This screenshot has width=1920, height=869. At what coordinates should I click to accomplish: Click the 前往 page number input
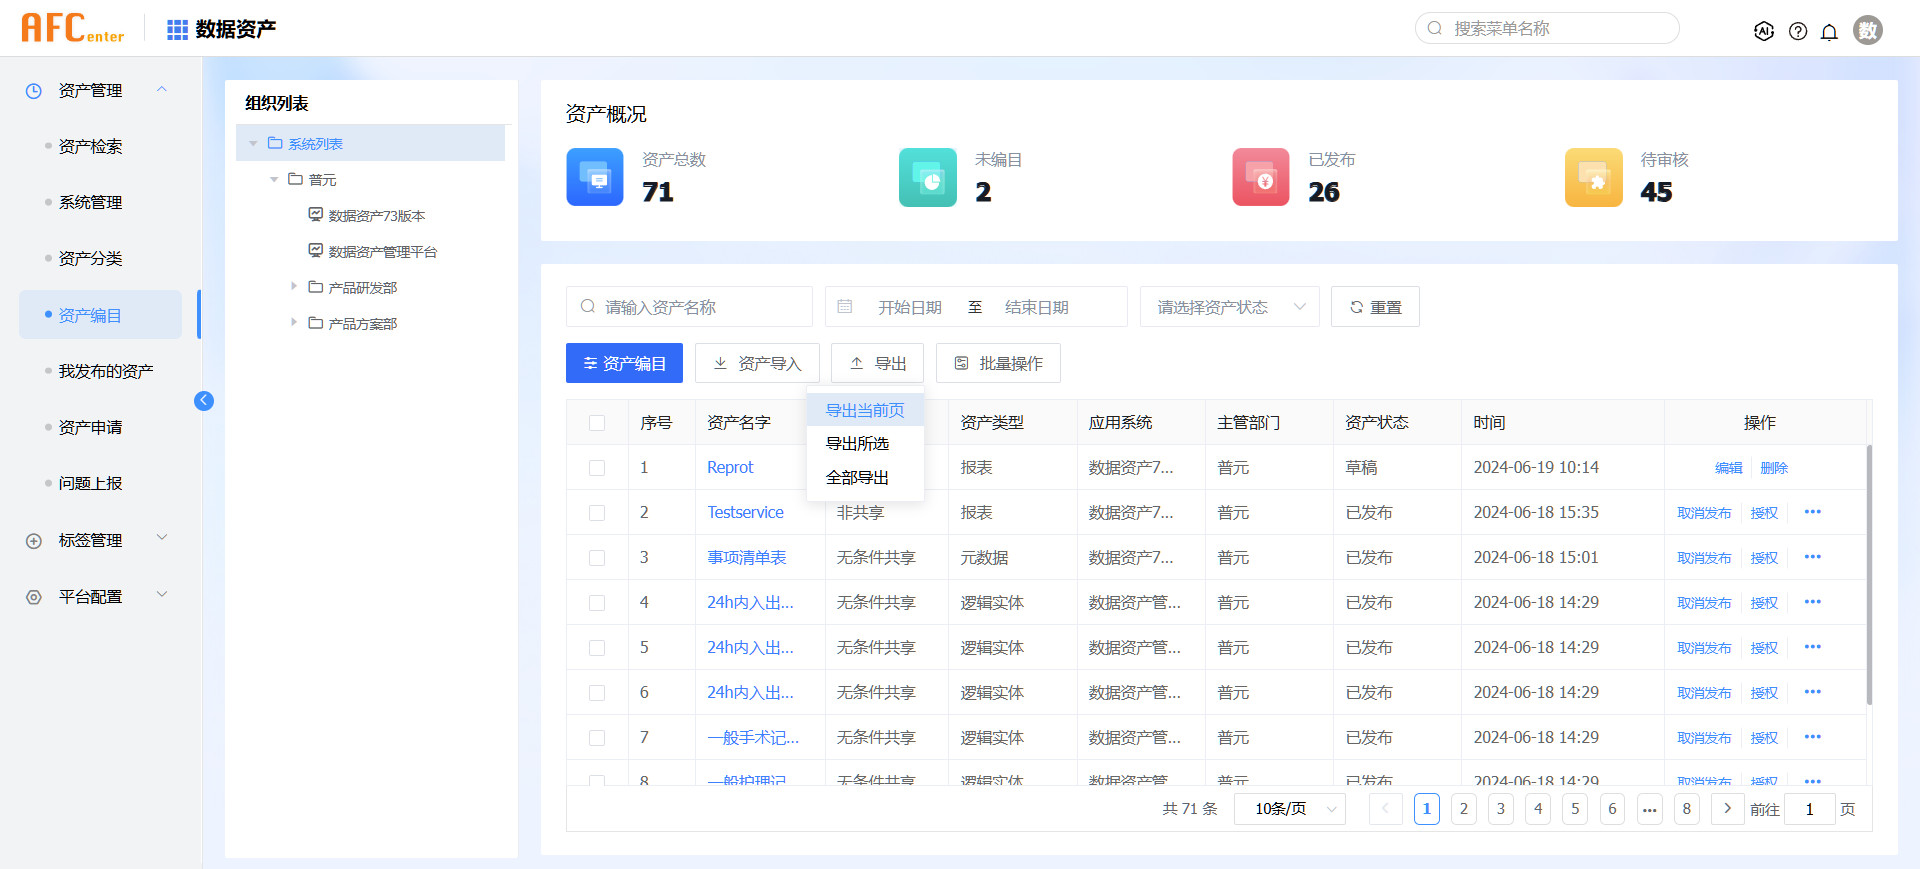tap(1809, 809)
